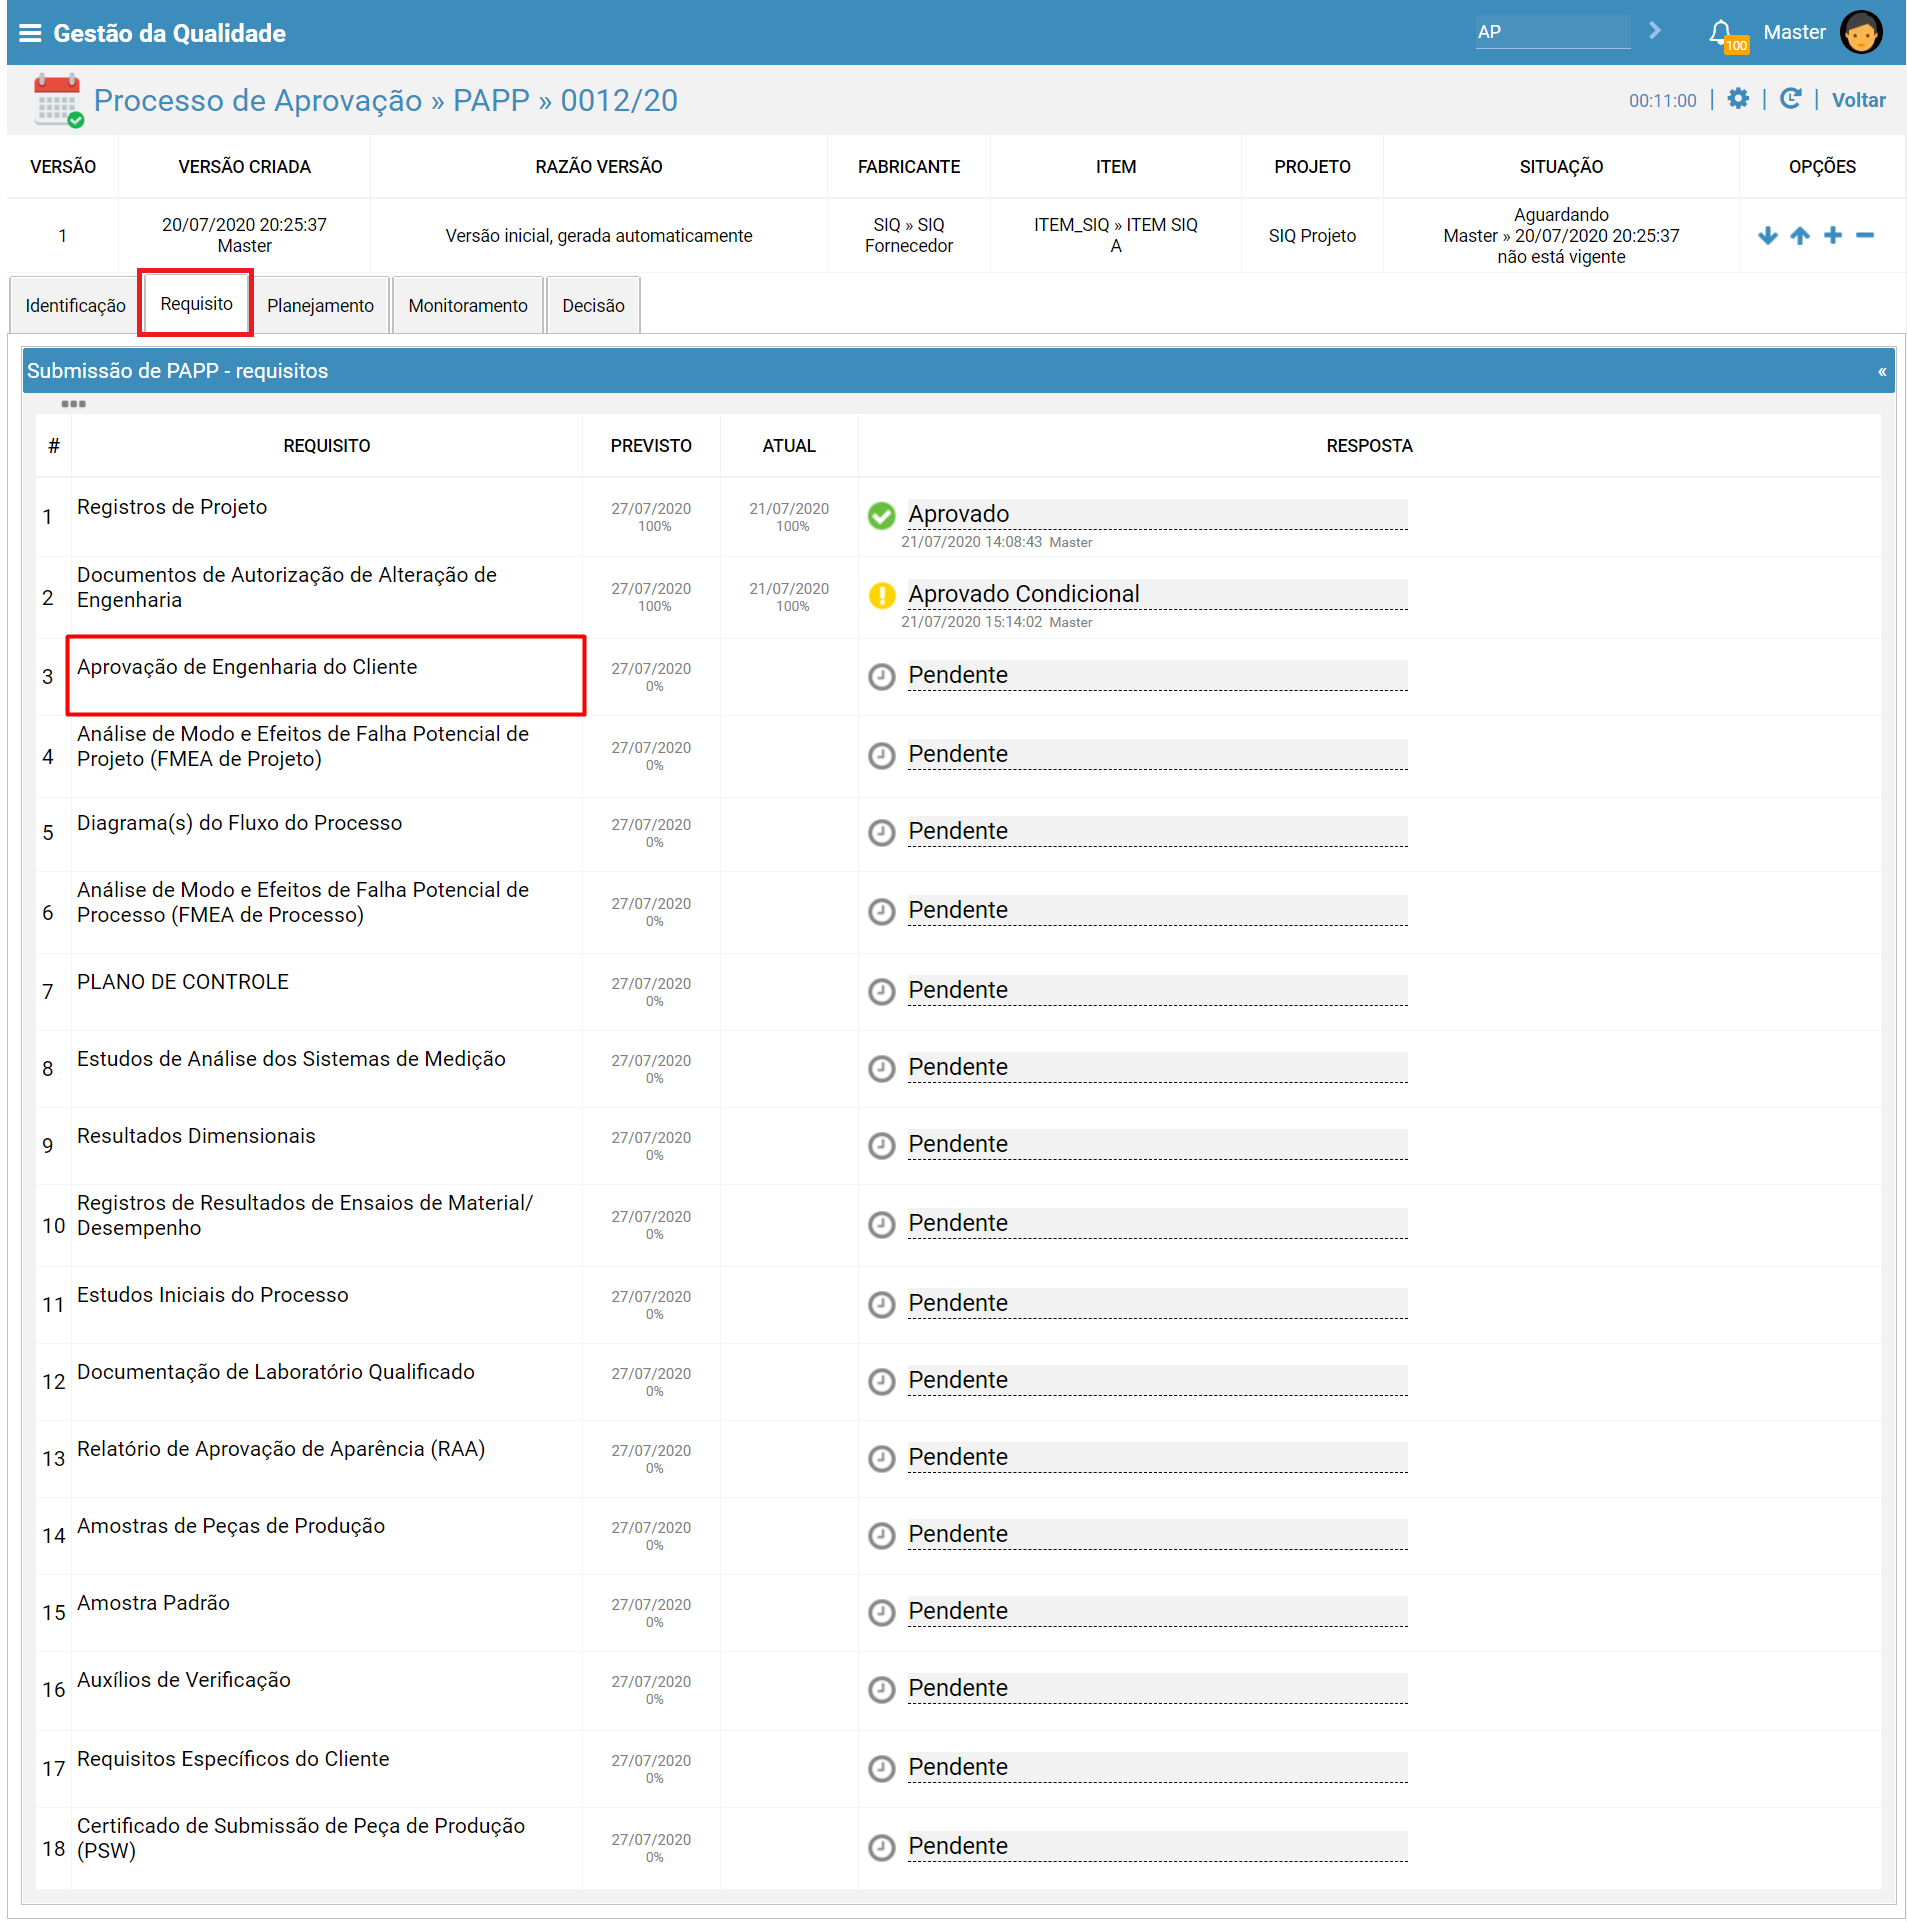Click the Processo de Aprovação breadcrumb title
This screenshot has height=1922, width=1907.
[385, 100]
